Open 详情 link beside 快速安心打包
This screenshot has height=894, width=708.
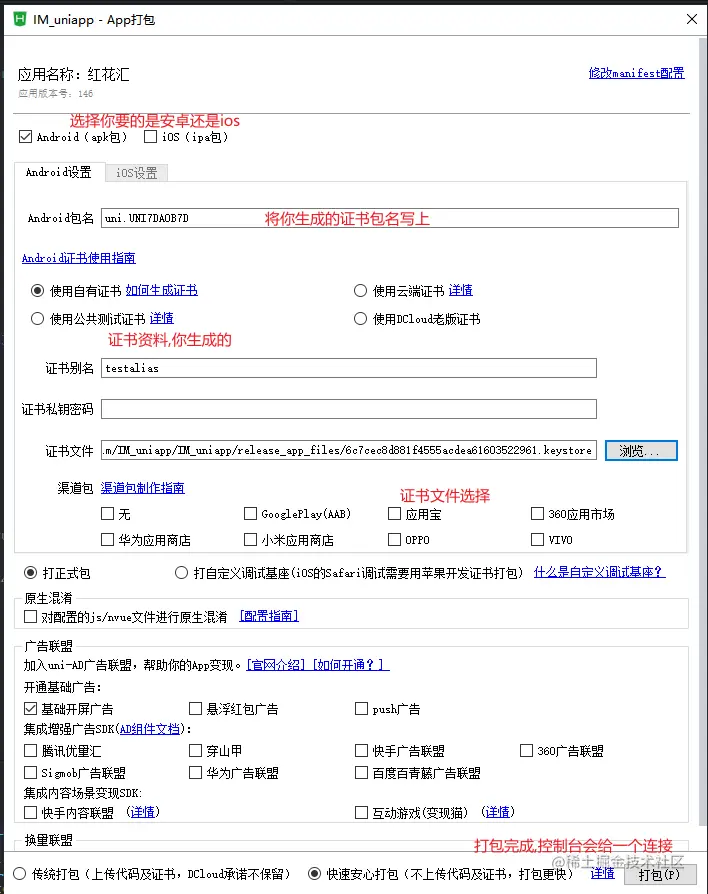[x=602, y=873]
